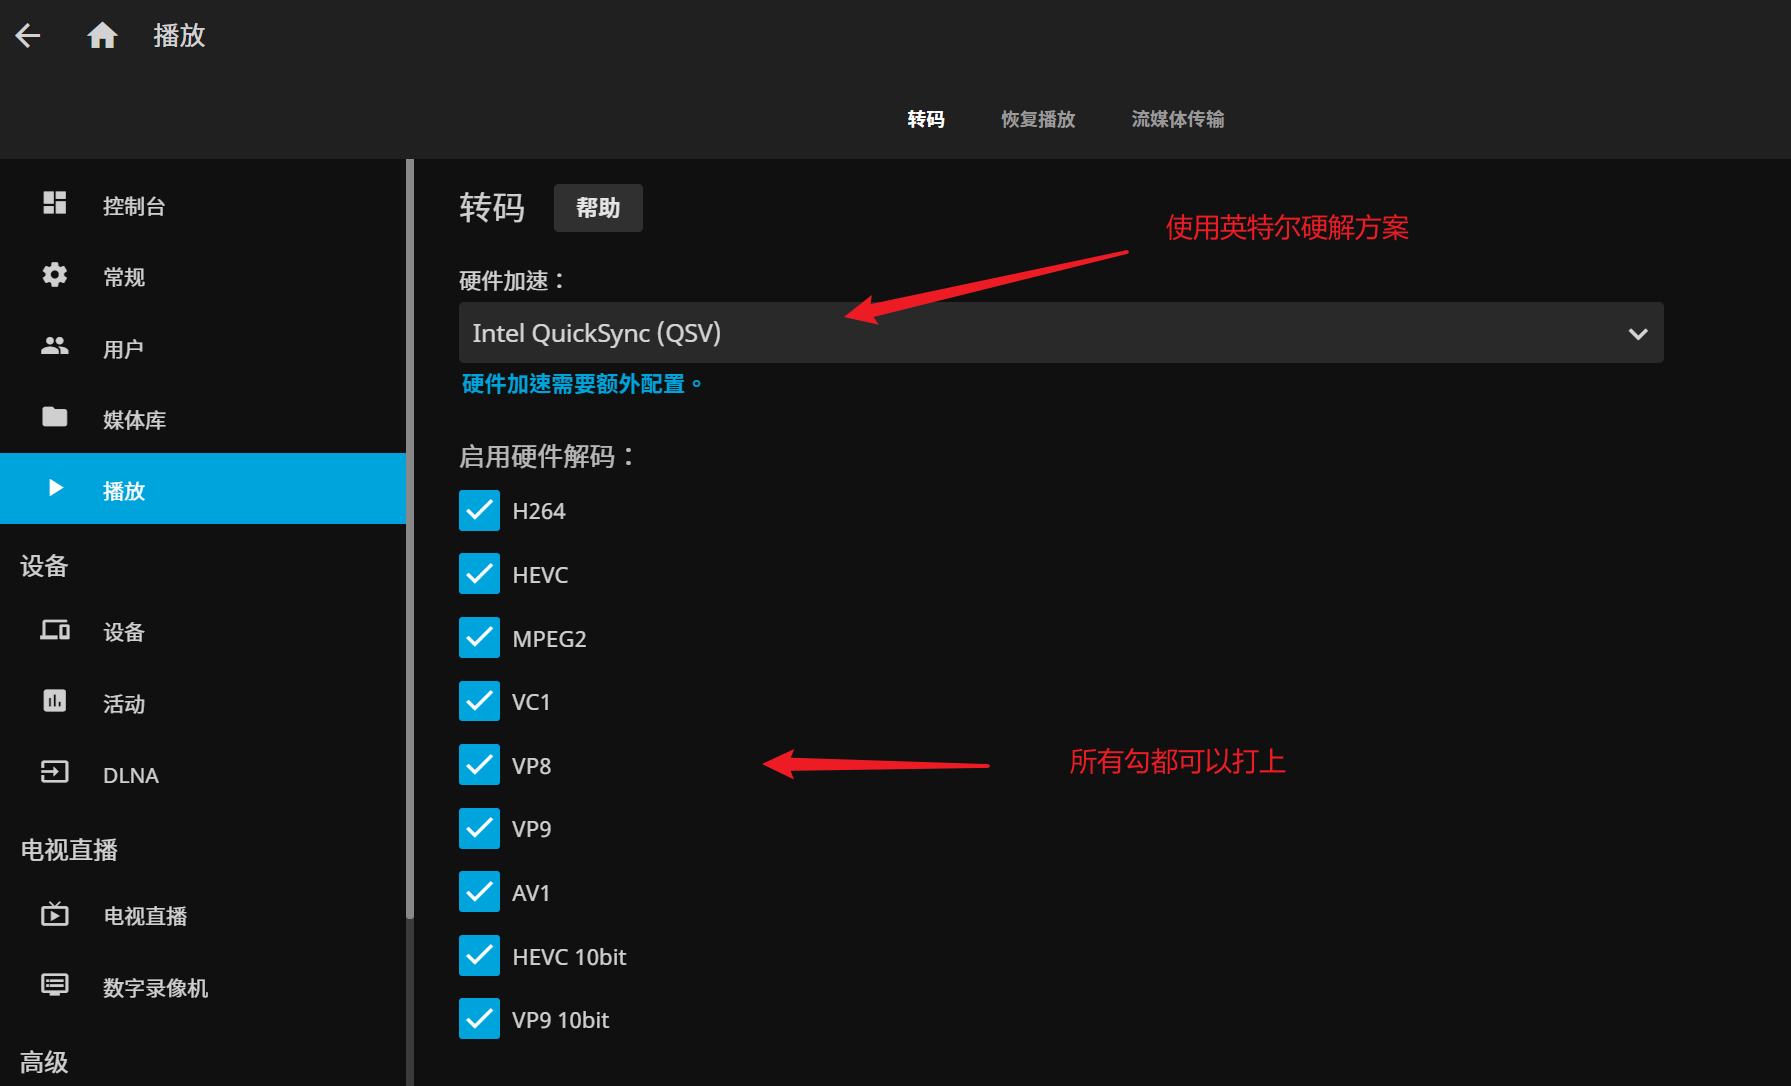The width and height of the screenshot is (1791, 1086).
Task: Click the 播放 playback icon
Action: pyautogui.click(x=54, y=488)
